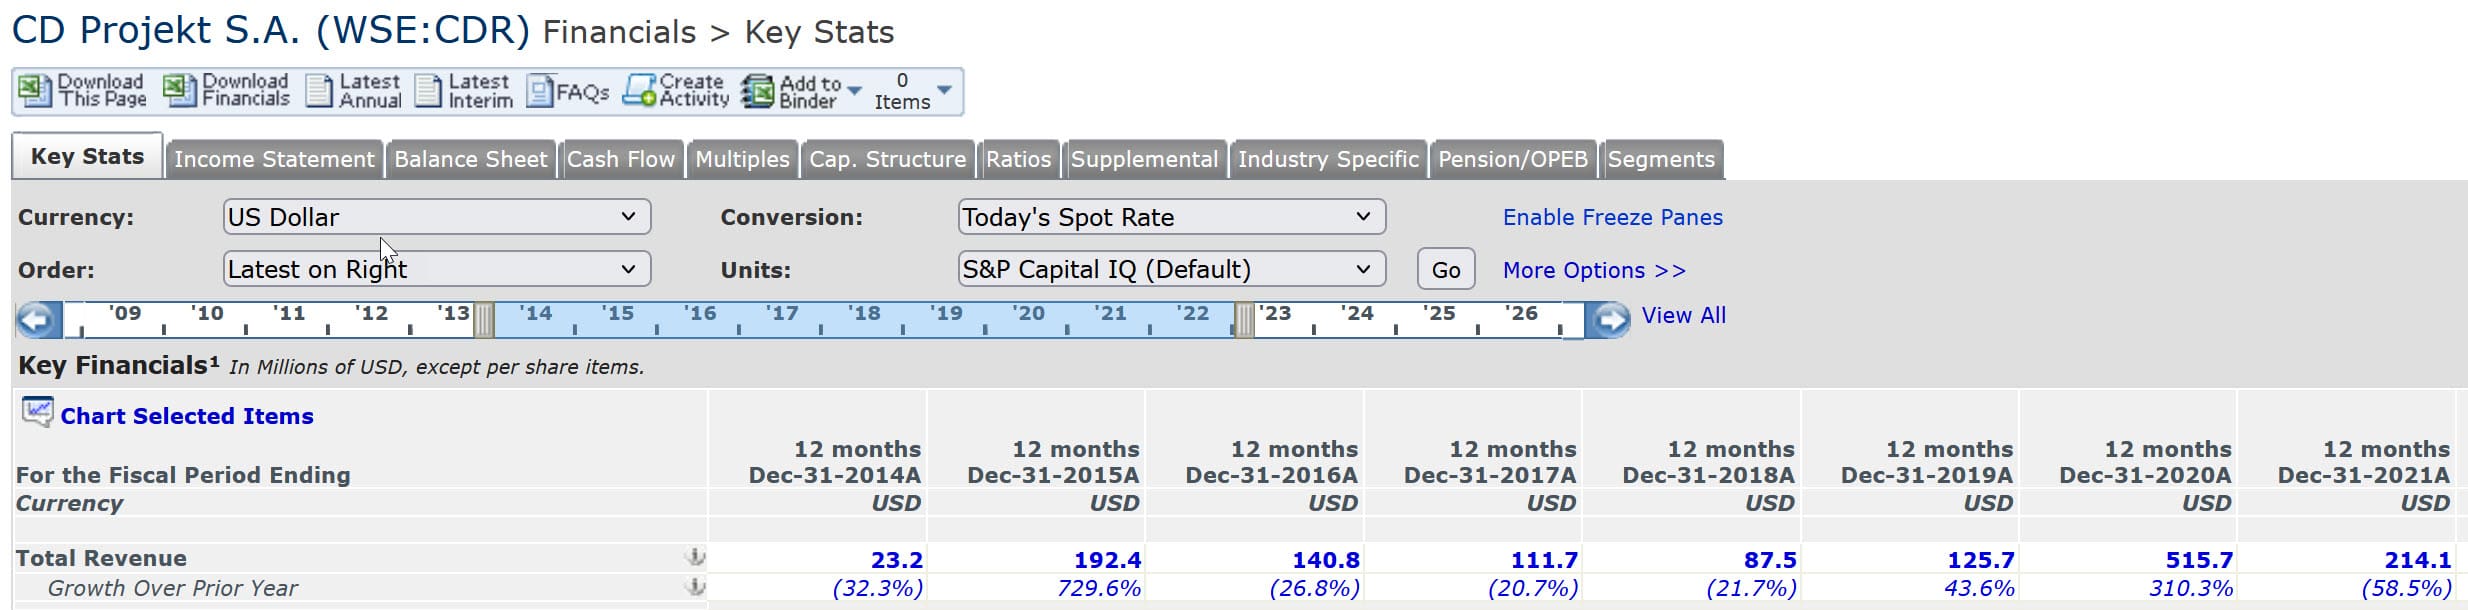
Task: Expand the Conversion dropdown showing Today's Spot Rate
Action: tap(1170, 217)
